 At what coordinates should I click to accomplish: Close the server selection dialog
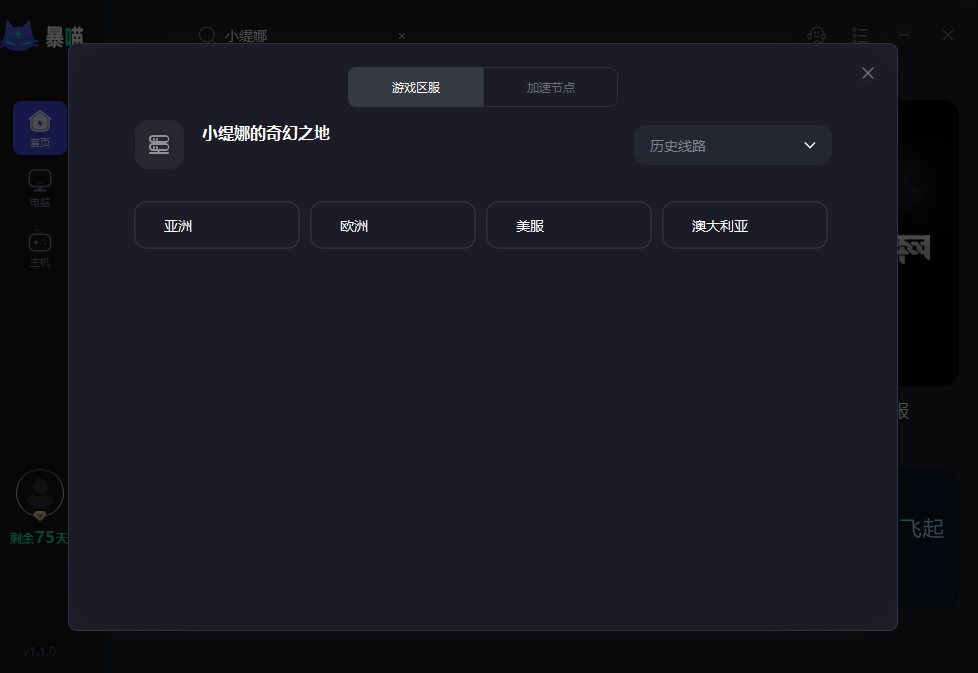(x=868, y=73)
